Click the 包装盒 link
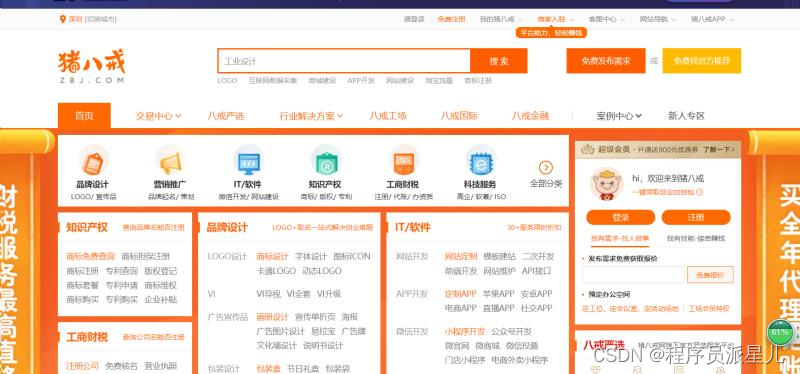This screenshot has height=374, width=800. [268, 368]
